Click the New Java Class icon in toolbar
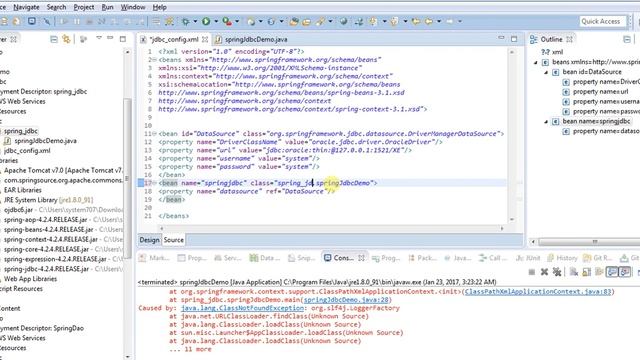640x360 pixels. (x=271, y=21)
